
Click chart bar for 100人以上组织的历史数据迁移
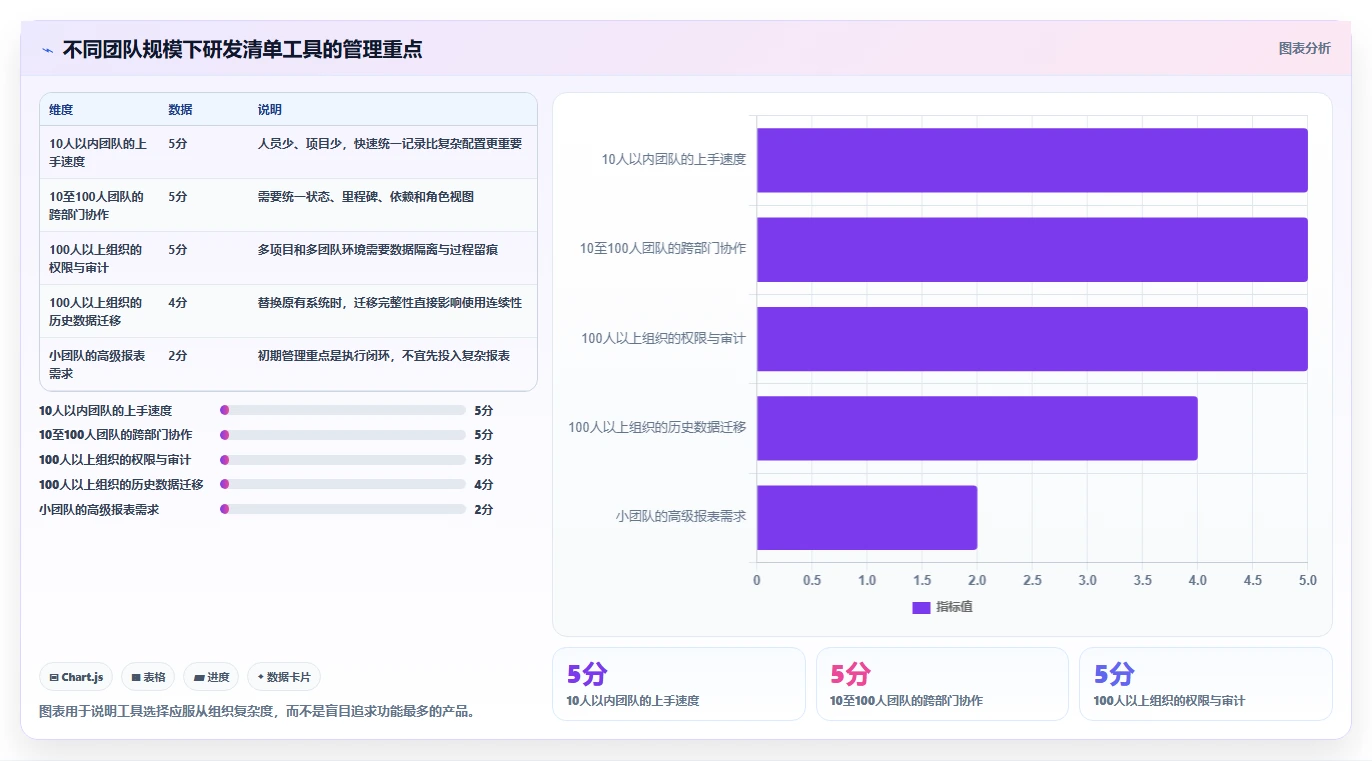click(977, 428)
